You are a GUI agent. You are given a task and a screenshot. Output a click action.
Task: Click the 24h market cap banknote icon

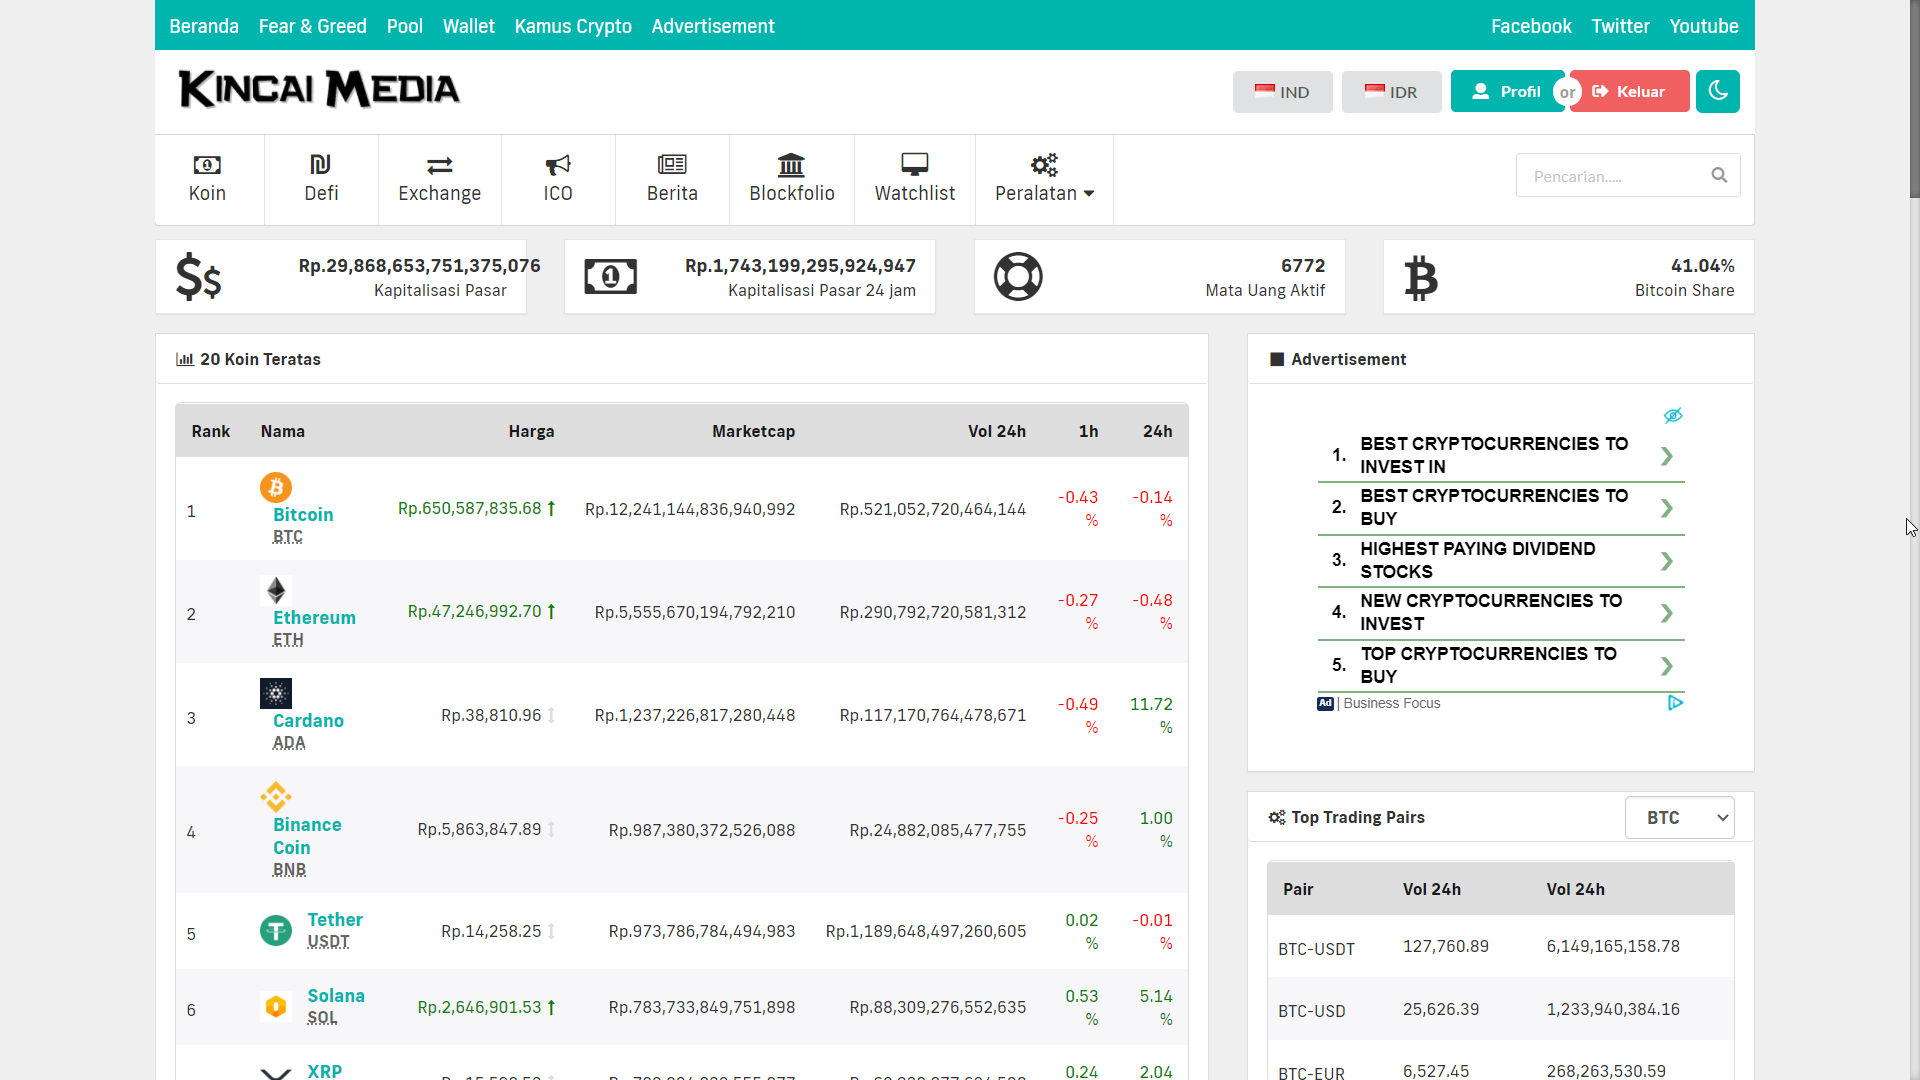[x=610, y=277]
